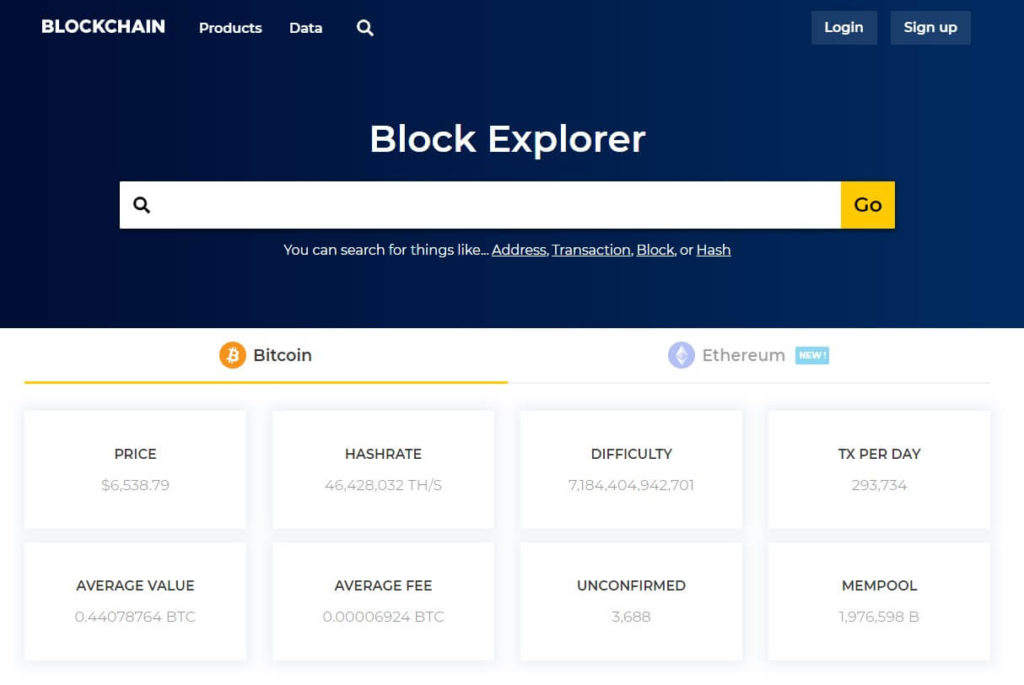This screenshot has height=685, width=1024.
Task: Open the UNCONFIRMED stat card
Action: click(632, 601)
